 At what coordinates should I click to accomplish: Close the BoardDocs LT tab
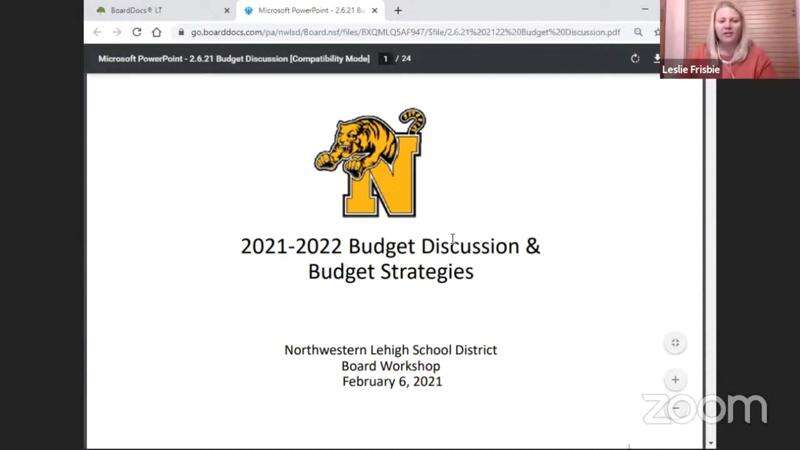227,11
